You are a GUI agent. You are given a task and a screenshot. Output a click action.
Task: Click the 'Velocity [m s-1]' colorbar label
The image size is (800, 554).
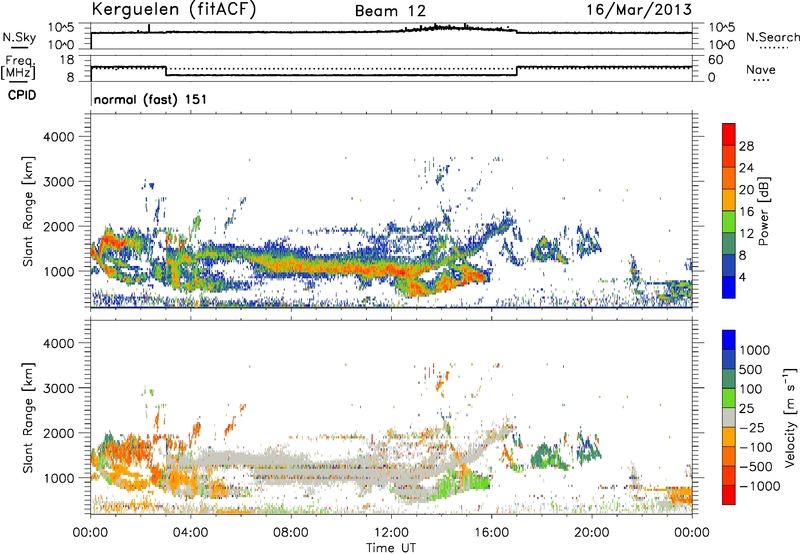coord(790,417)
